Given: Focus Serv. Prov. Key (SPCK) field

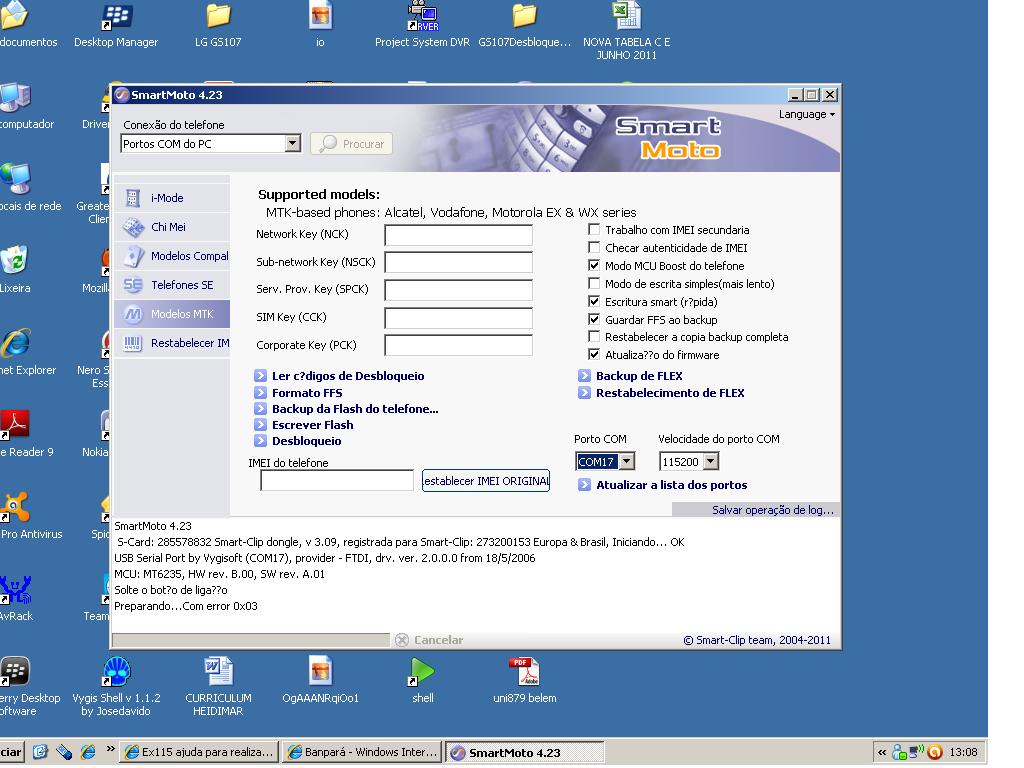Looking at the screenshot, I should (458, 290).
